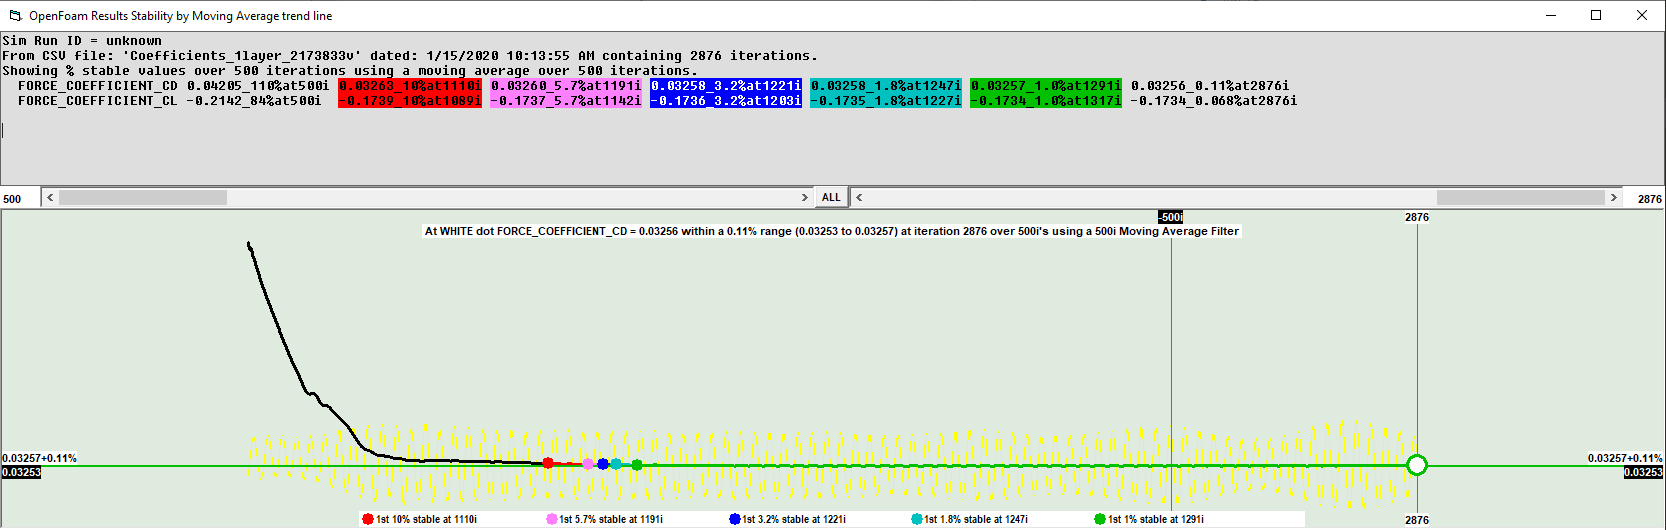Image resolution: width=1666 pixels, height=530 pixels.
Task: Click CD final value 0.03256_0.11%at2876i
Action: point(1210,86)
